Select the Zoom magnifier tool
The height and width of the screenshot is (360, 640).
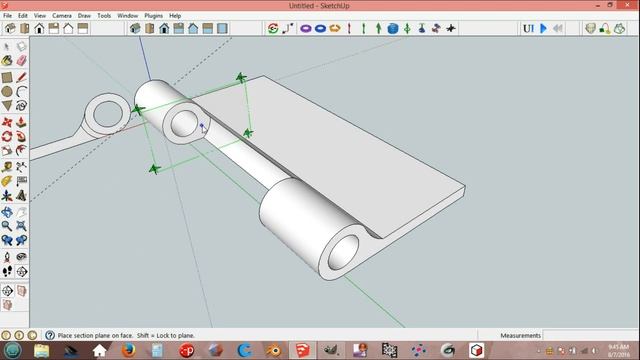click(x=7, y=226)
